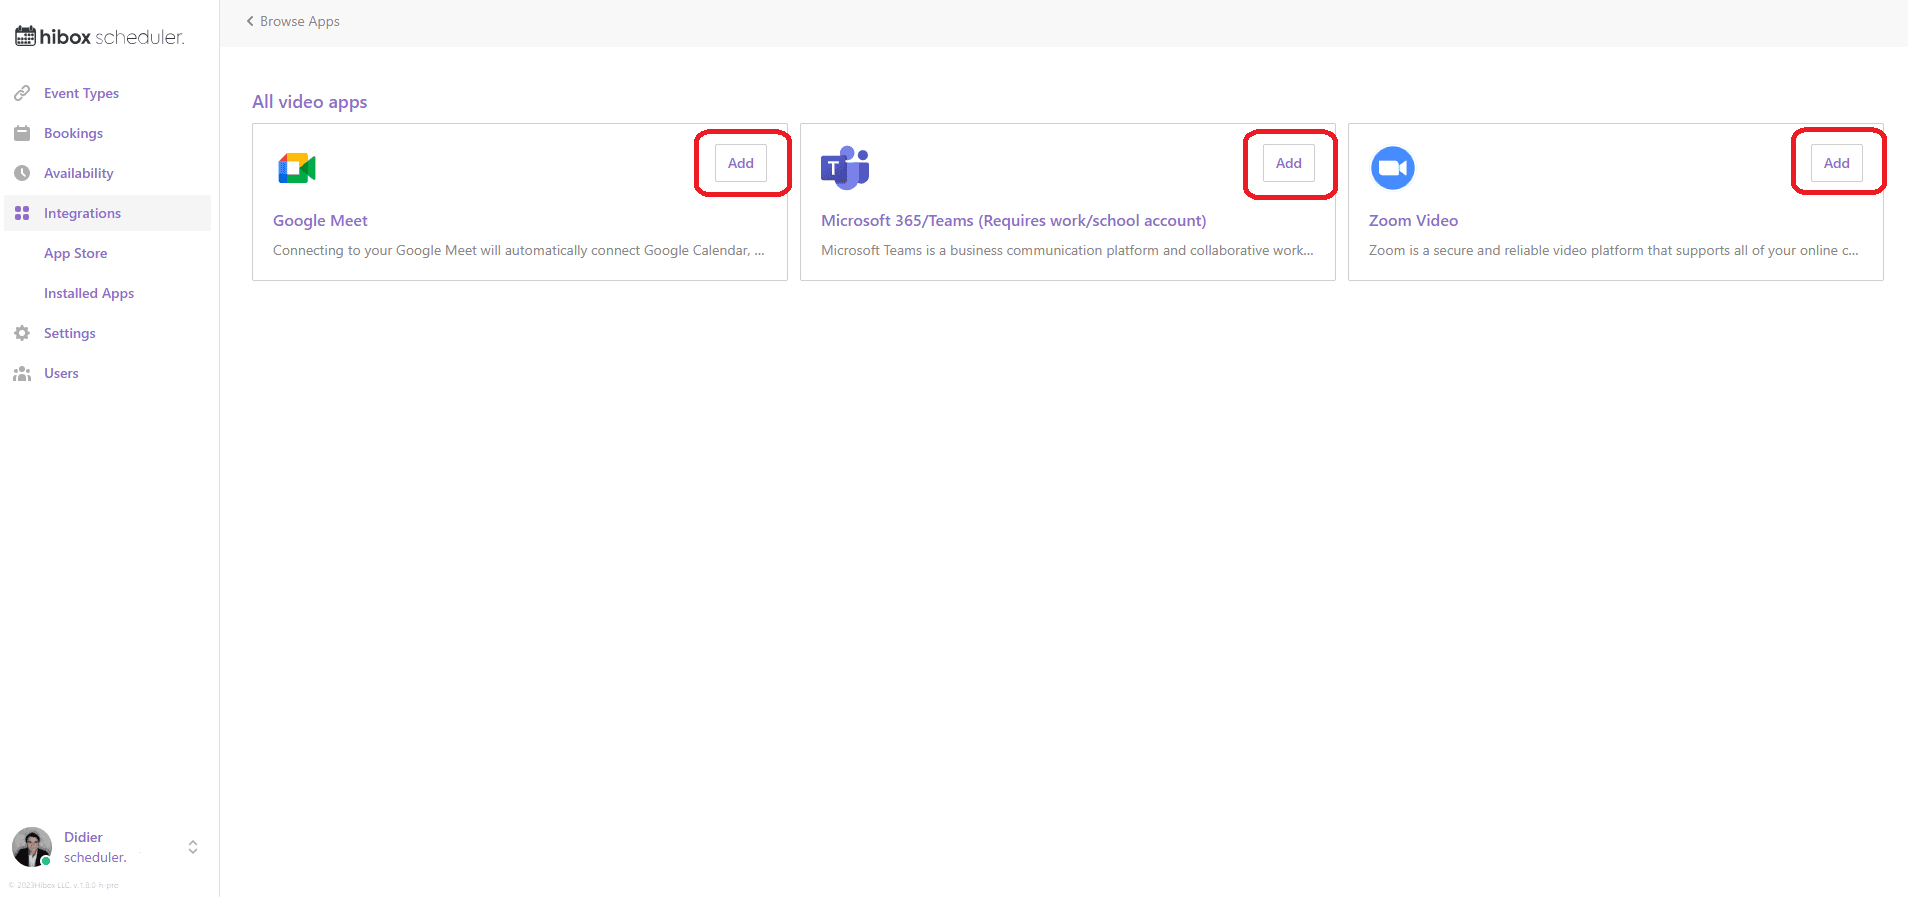Click the Event Types link icon
Viewport: 1908px width, 897px height.
coord(22,93)
